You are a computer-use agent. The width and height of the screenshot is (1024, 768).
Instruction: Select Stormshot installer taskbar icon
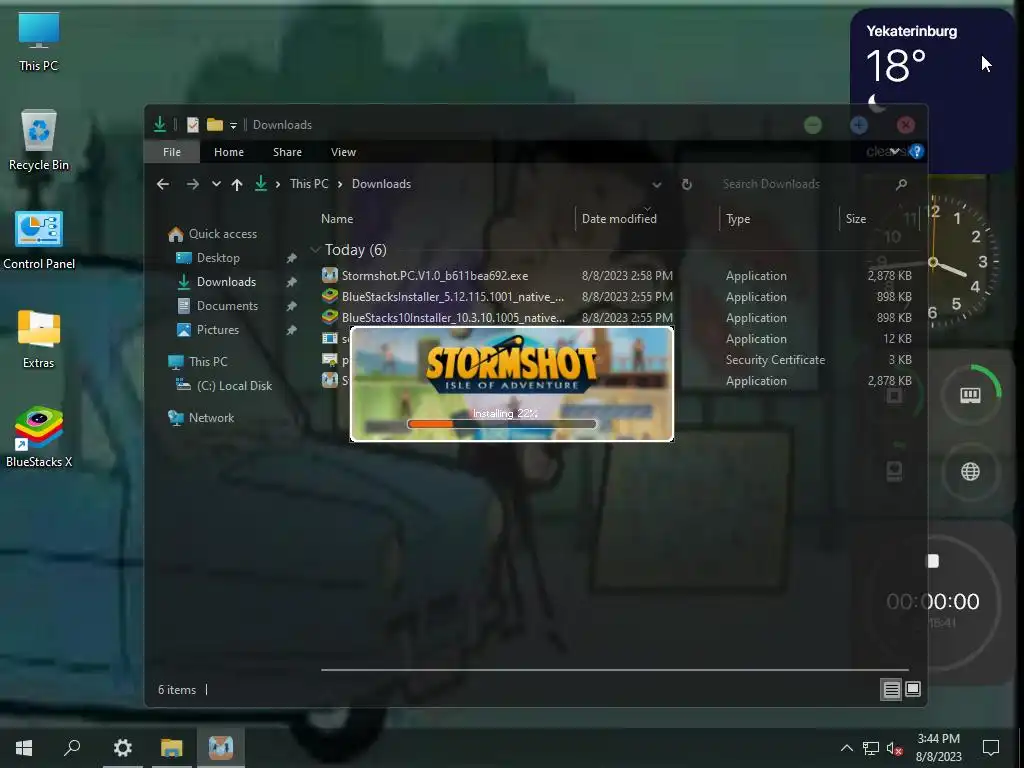(221, 747)
